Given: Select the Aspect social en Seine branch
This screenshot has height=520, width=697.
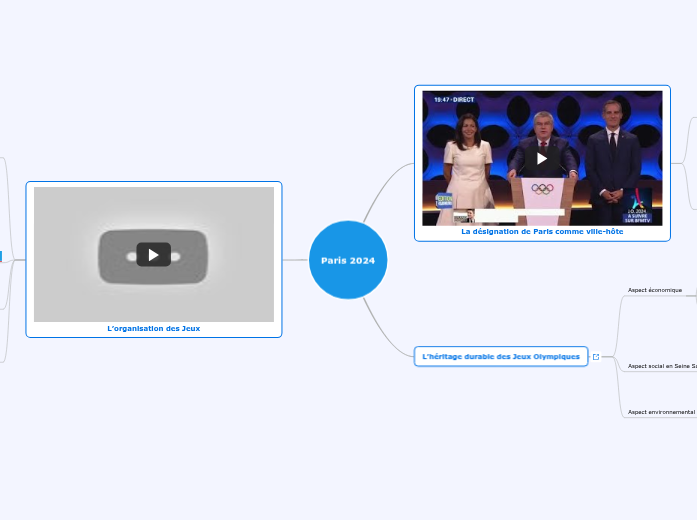Looking at the screenshot, I should pyautogui.click(x=662, y=366).
